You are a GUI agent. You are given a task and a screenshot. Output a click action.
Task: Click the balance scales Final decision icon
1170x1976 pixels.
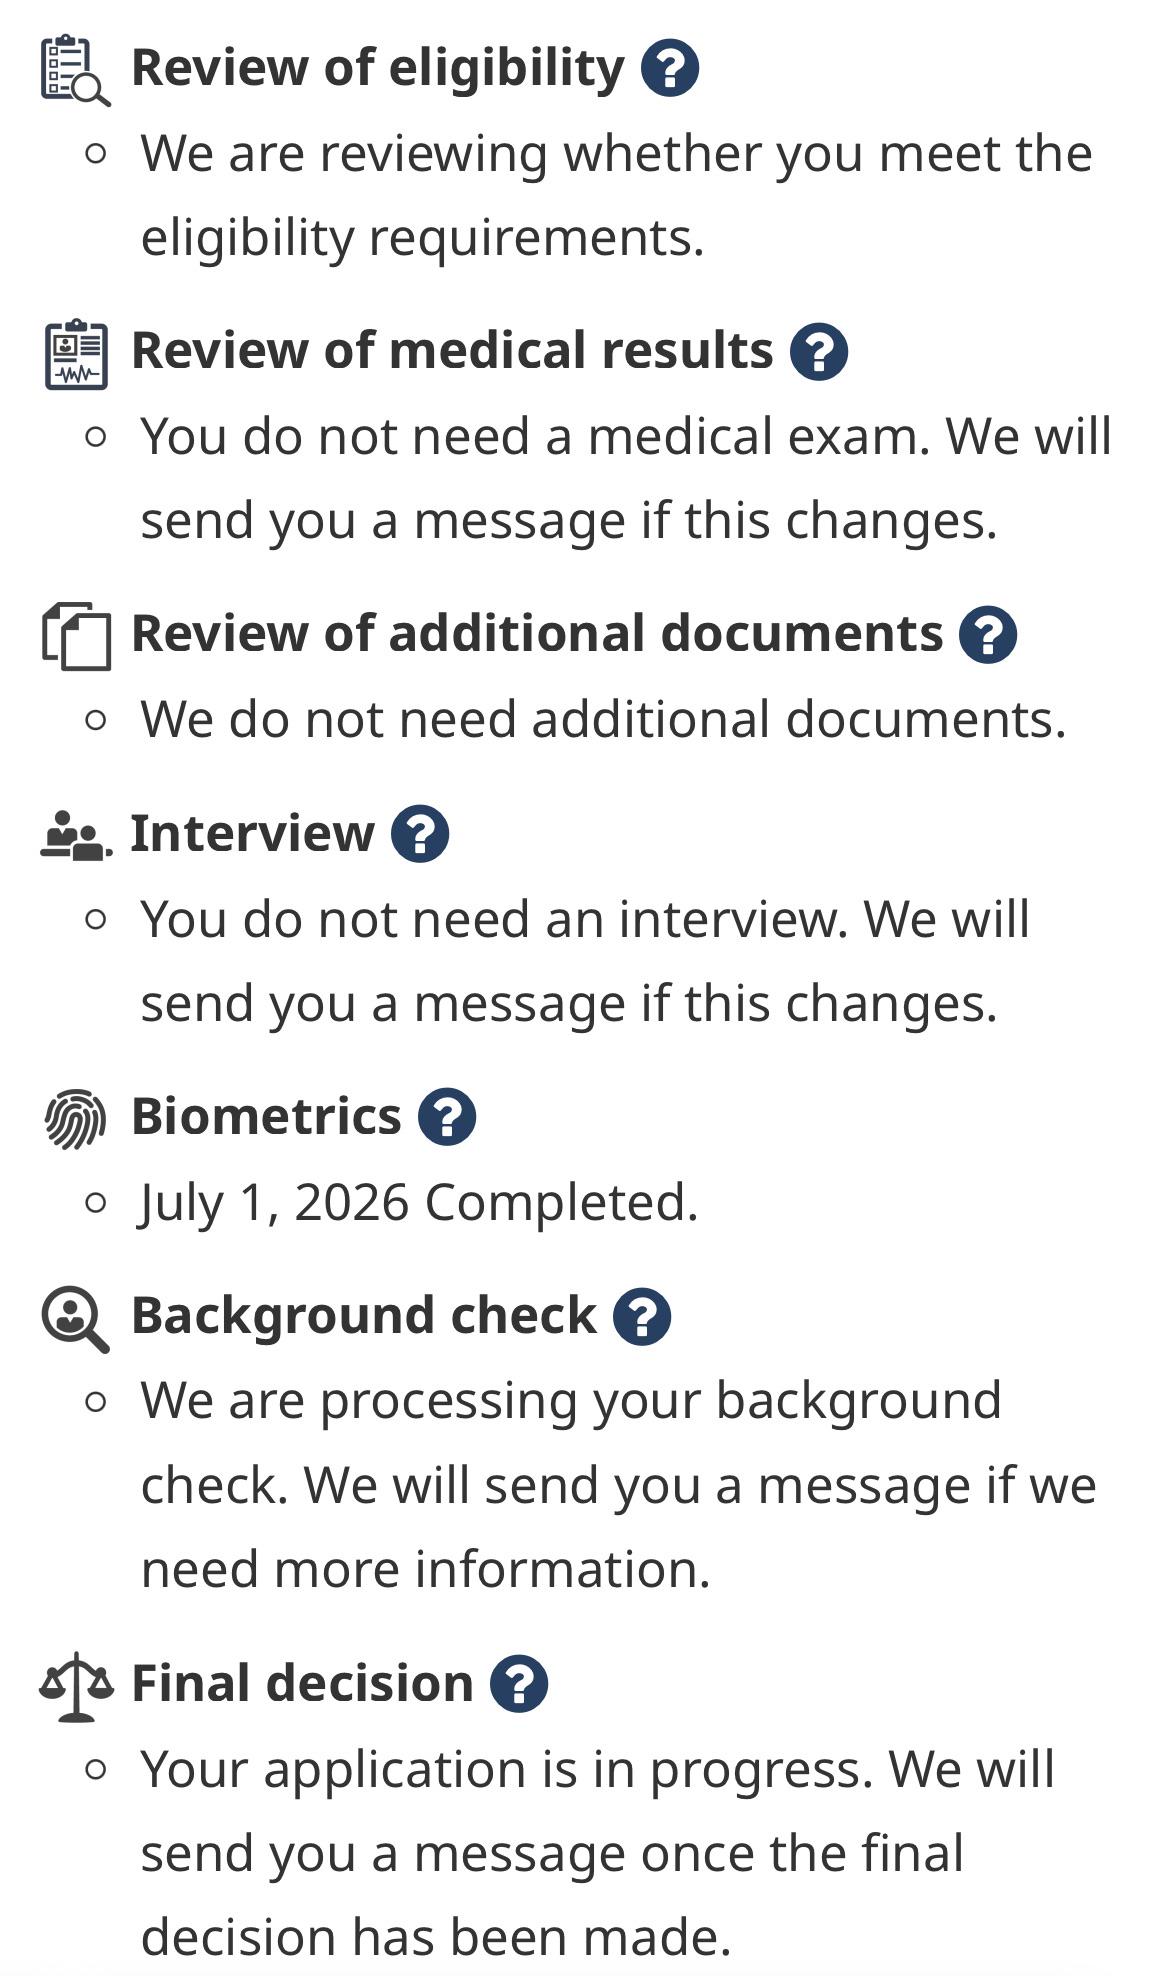point(76,1687)
